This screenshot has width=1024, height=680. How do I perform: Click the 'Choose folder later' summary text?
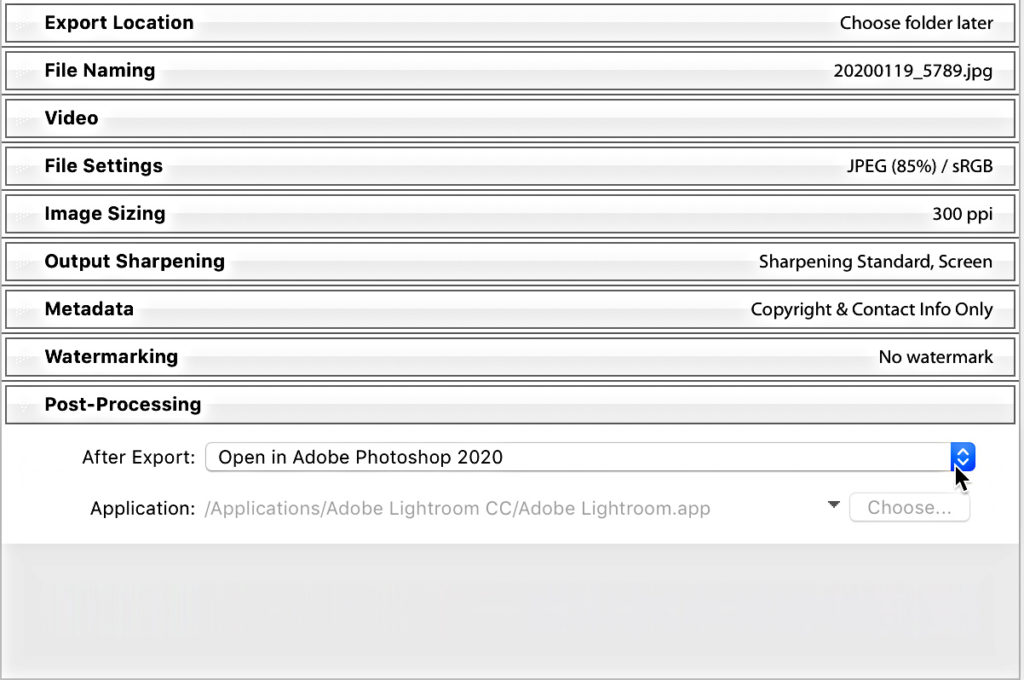point(916,23)
